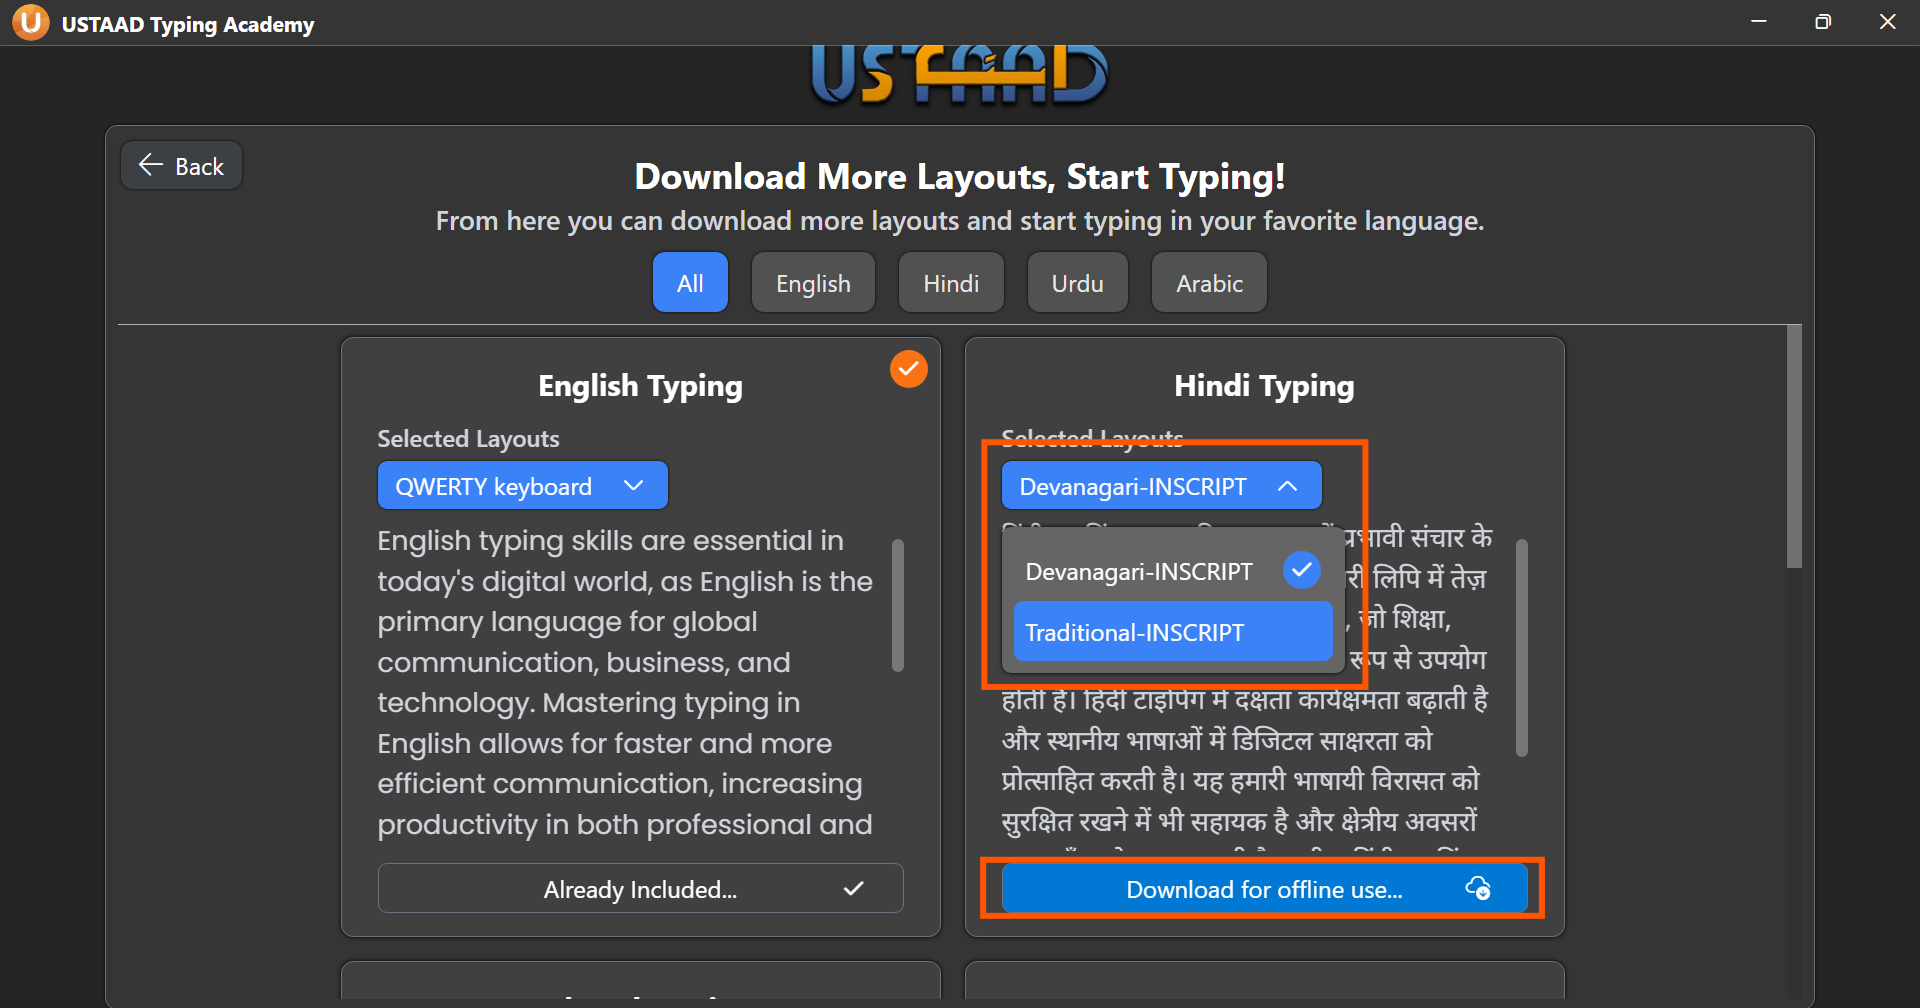Show only Urdu layouts
Image resolution: width=1920 pixels, height=1008 pixels.
(1077, 283)
